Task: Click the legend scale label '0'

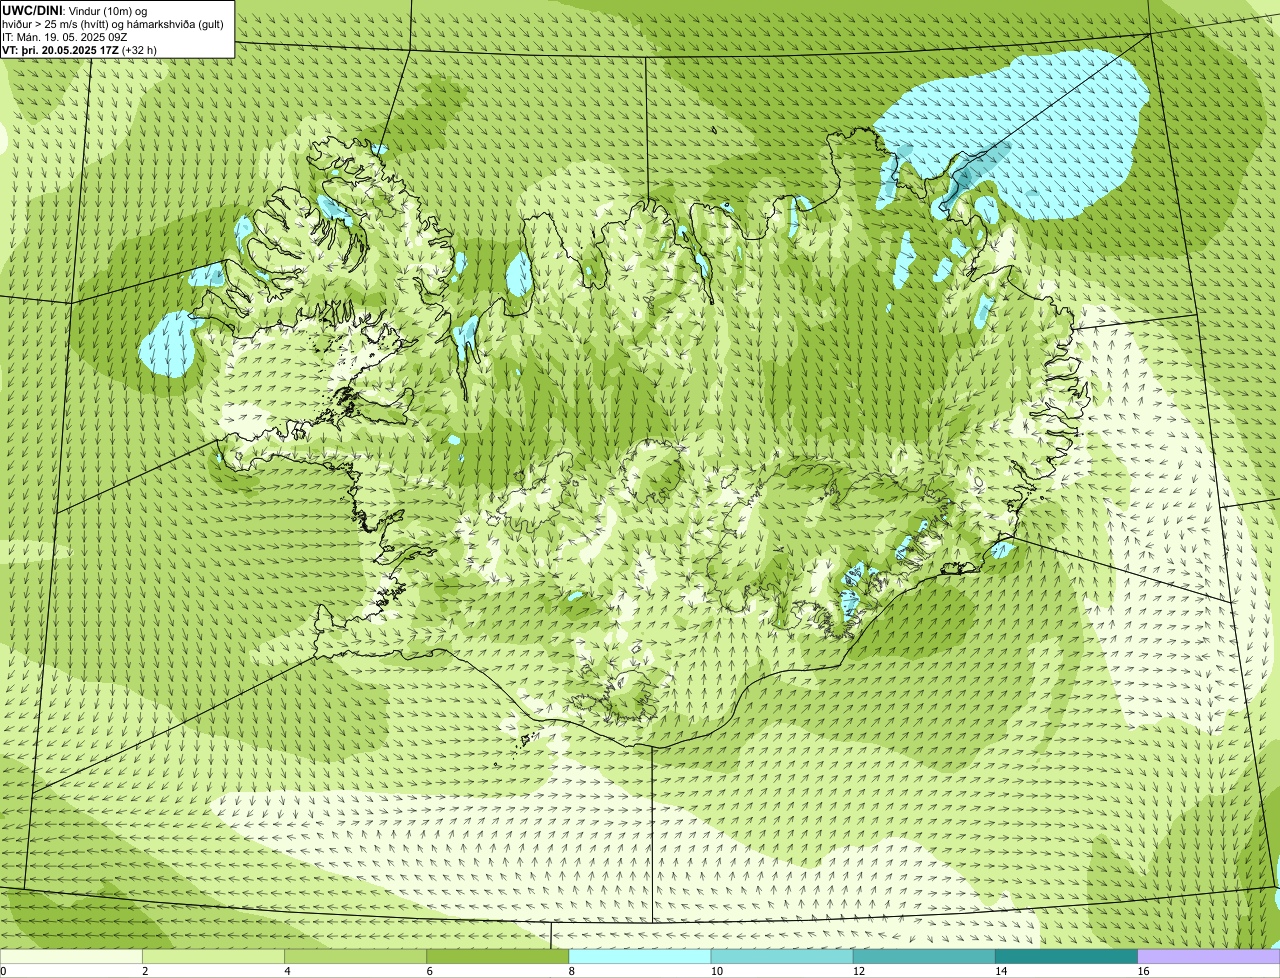Action: [x=3, y=971]
